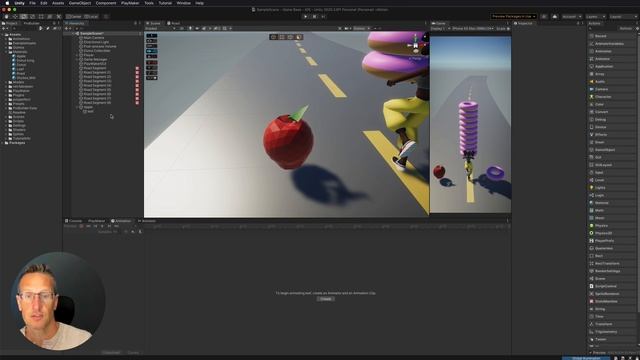Select Main Camera in Hierarchy

pyautogui.click(x=93, y=38)
